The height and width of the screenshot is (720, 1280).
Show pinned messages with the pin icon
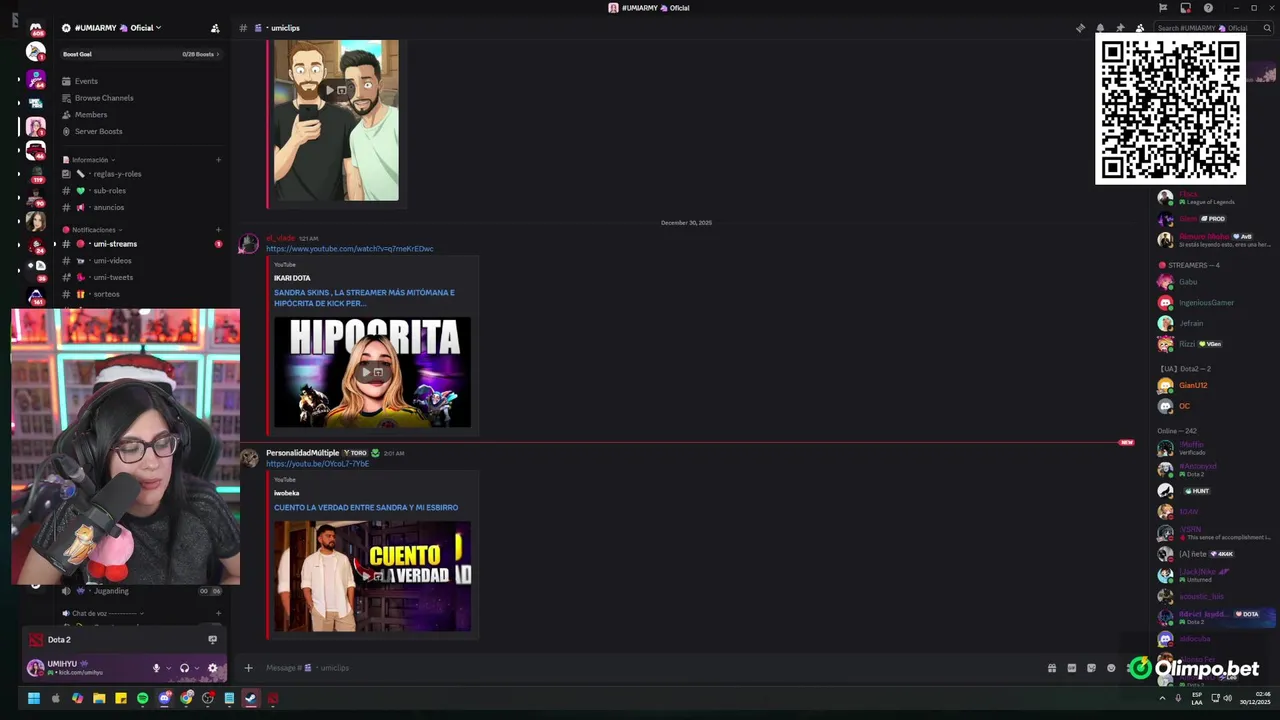pyautogui.click(x=1120, y=28)
